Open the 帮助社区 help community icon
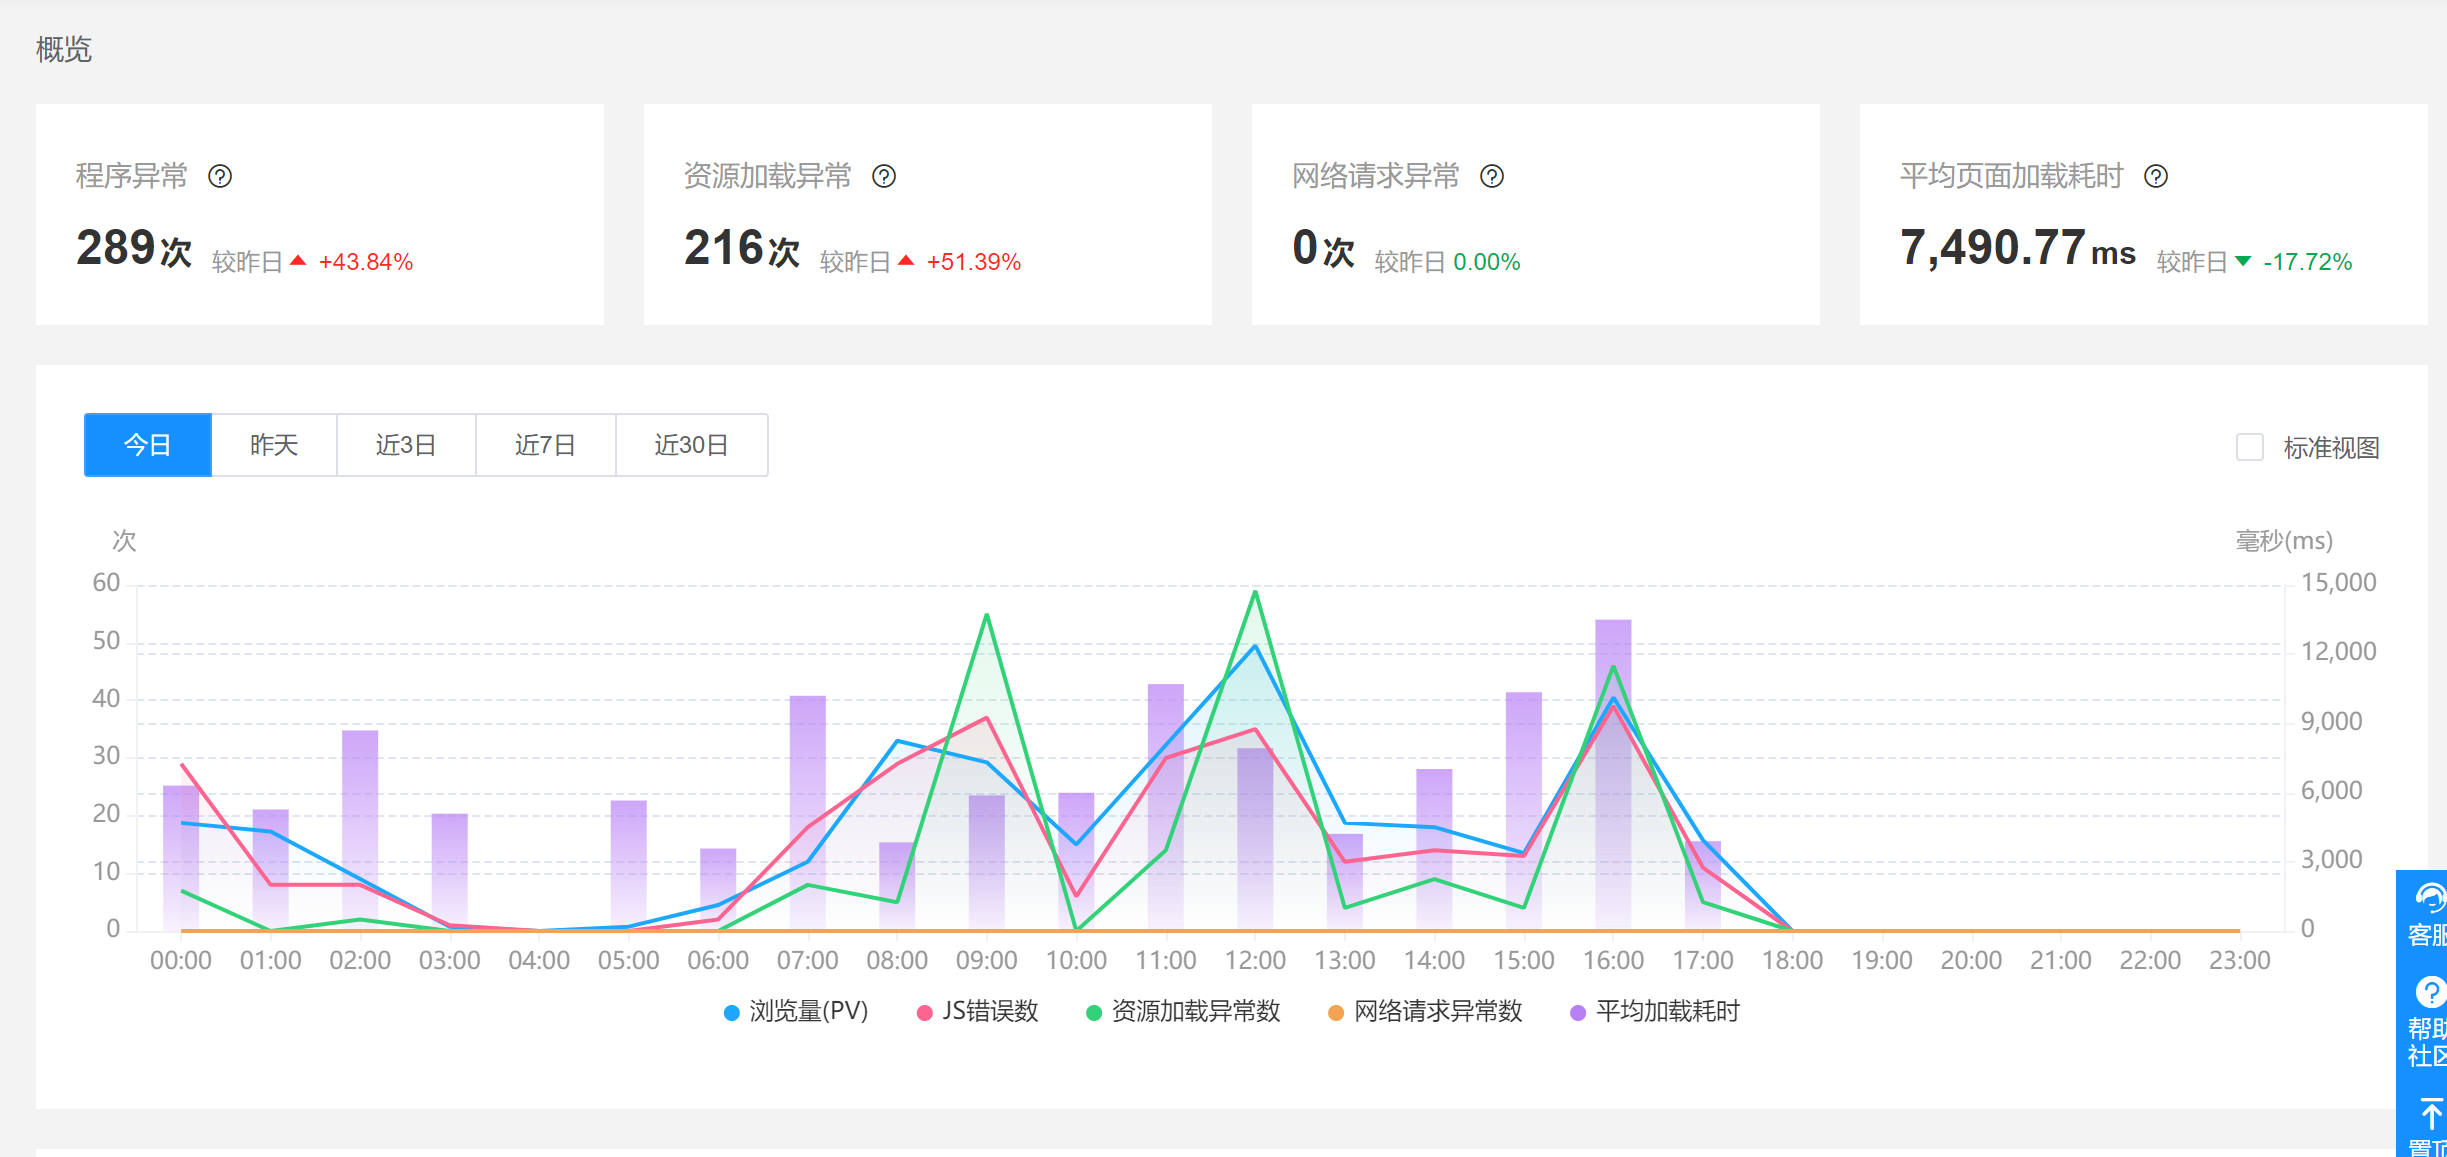This screenshot has width=2447, height=1157. click(x=2428, y=993)
